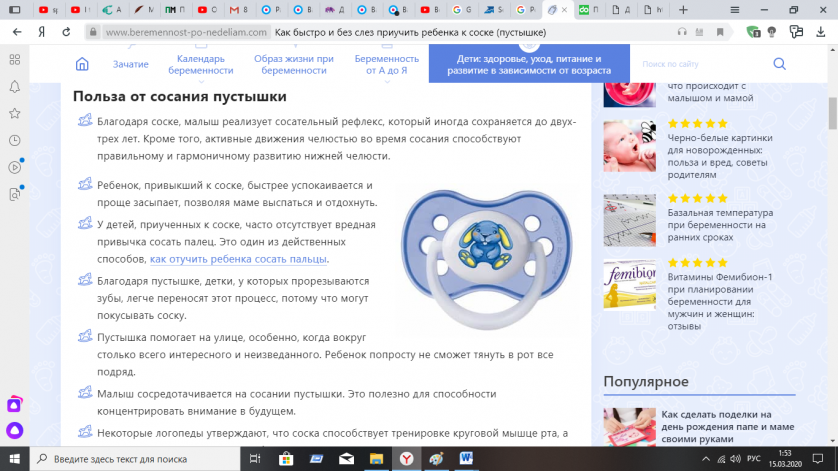
Task: Follow link "как отучить ребенка сосать пальцы"
Action: tap(238, 259)
